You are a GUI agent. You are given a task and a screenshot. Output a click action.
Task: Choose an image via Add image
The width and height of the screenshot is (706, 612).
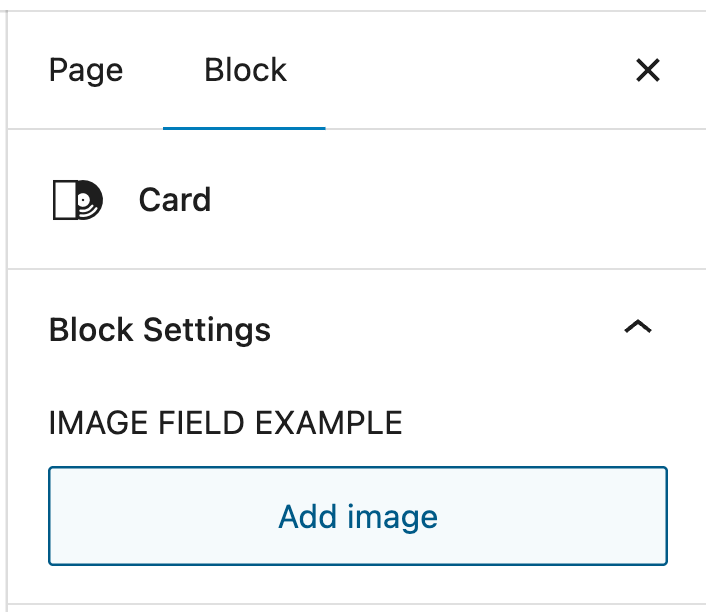(357, 517)
